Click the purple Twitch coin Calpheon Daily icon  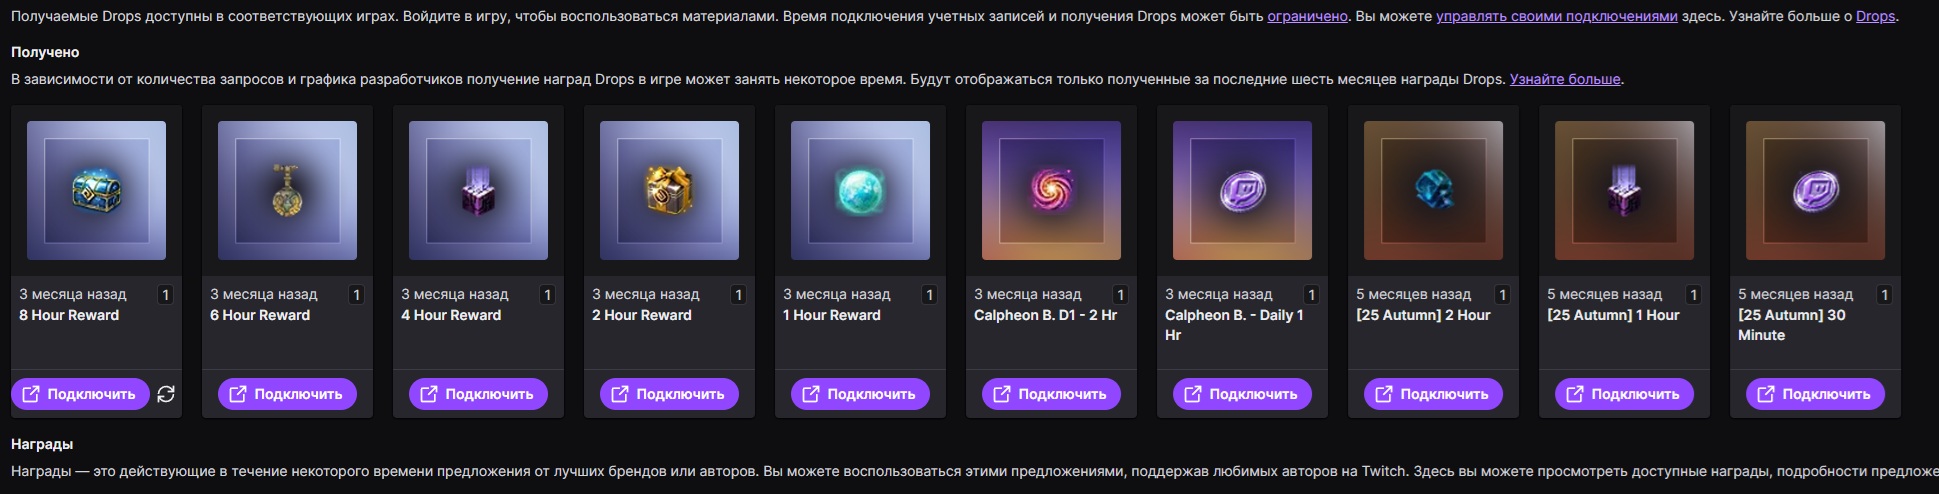coord(1242,191)
